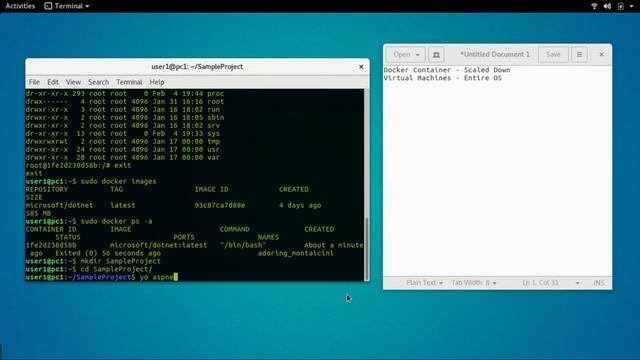Image resolution: width=640 pixels, height=360 pixels.
Task: Open the Terminal app menu in top bar
Action: [x=67, y=6]
